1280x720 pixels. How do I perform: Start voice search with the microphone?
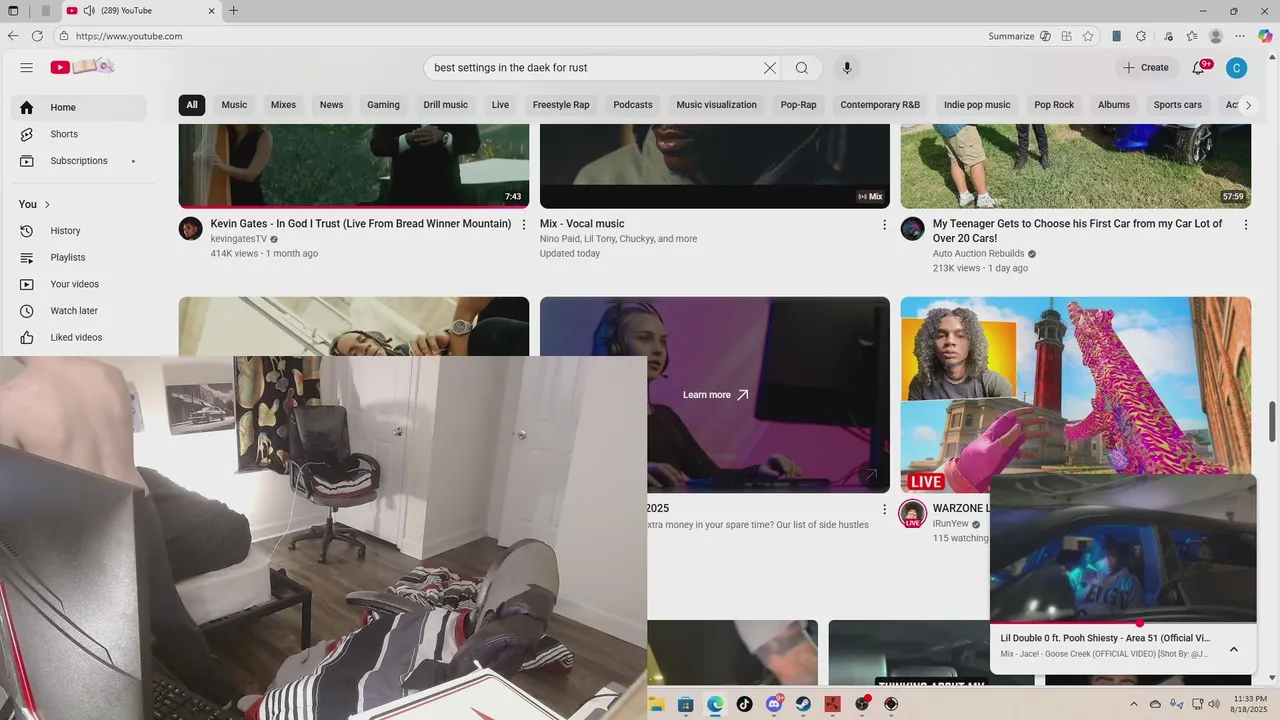click(x=847, y=68)
